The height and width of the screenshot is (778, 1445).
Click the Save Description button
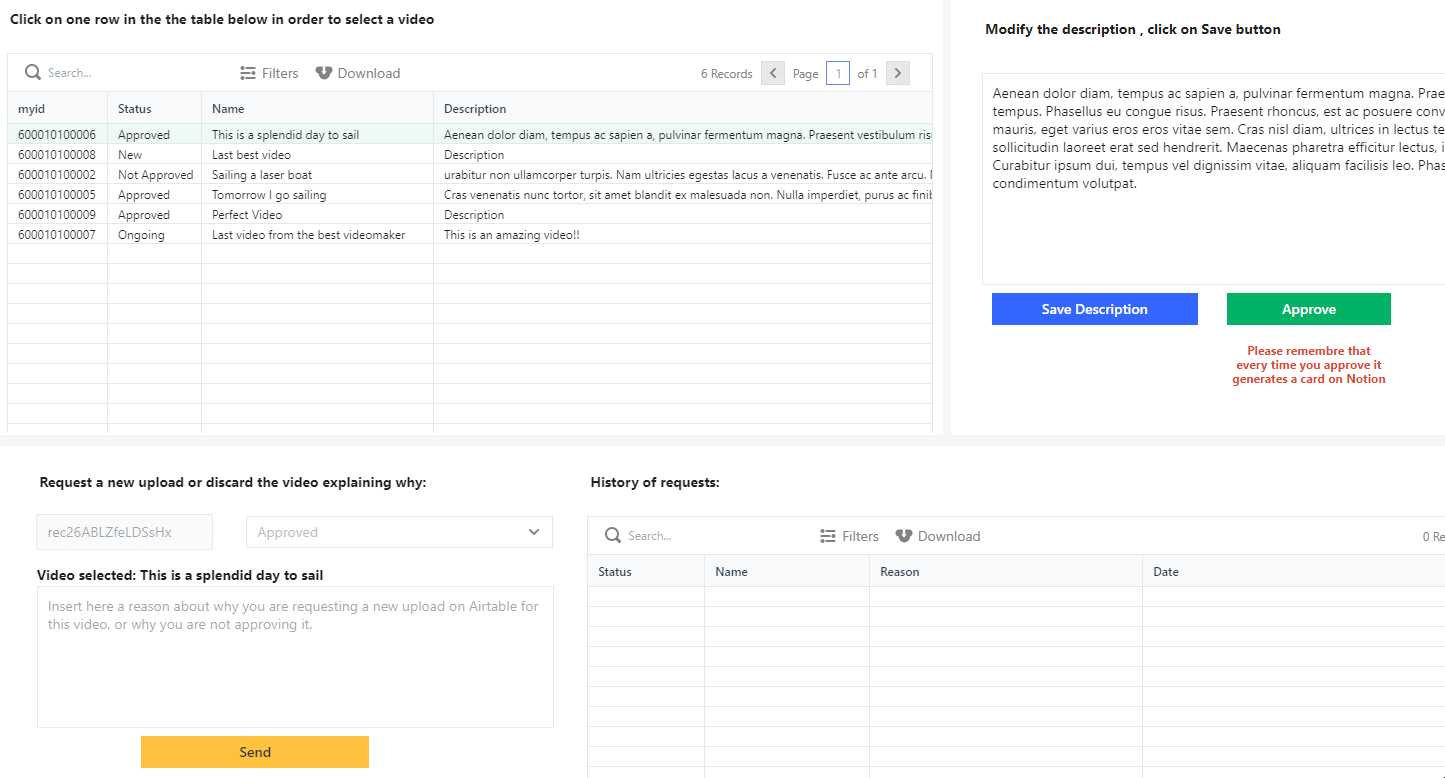[1094, 309]
